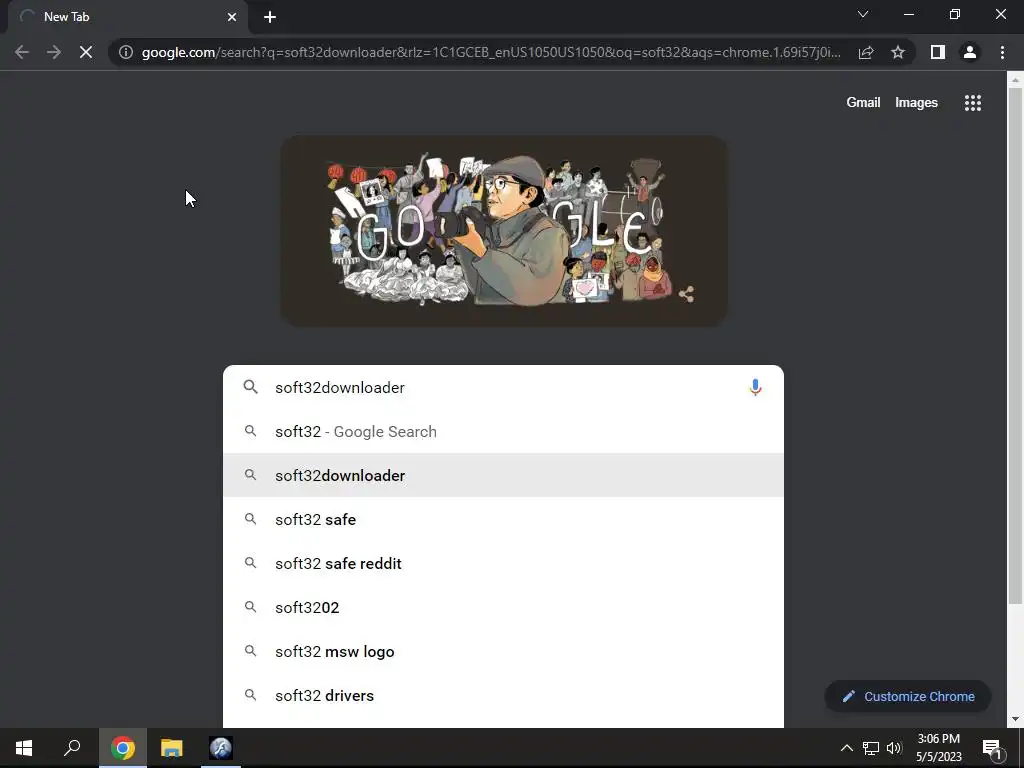This screenshot has width=1024, height=768.
Task: Select suggestion soft3202
Action: [x=503, y=607]
